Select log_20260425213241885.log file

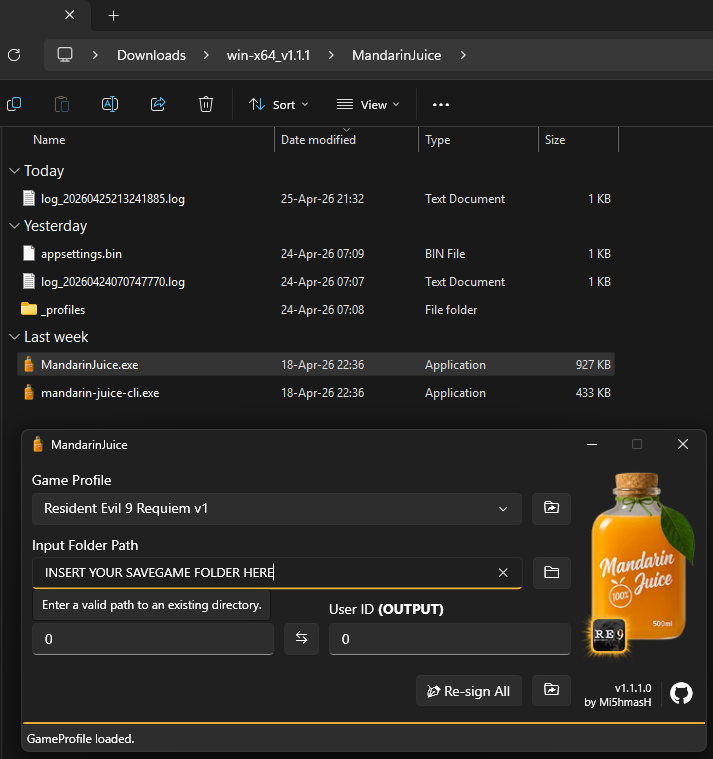click(x=316, y=198)
